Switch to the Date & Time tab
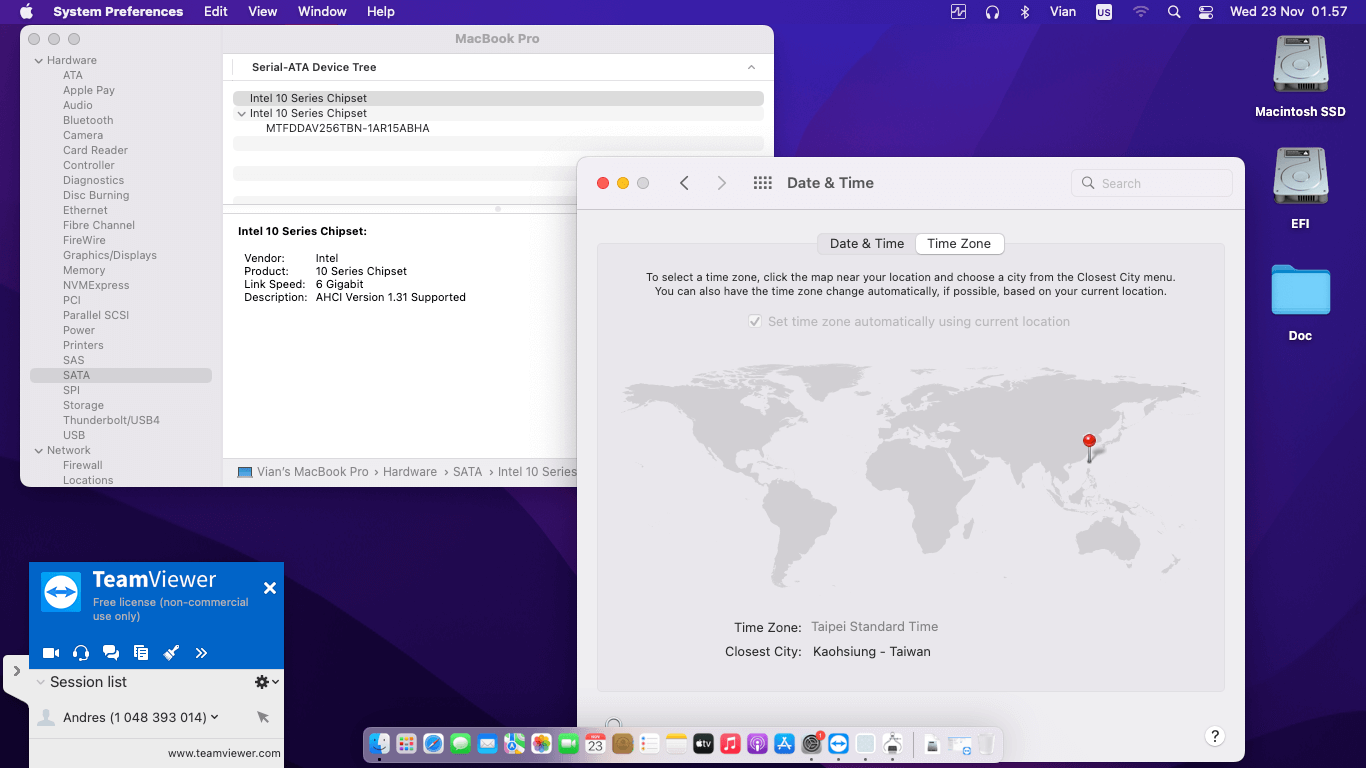Viewport: 1366px width, 768px height. 867,244
